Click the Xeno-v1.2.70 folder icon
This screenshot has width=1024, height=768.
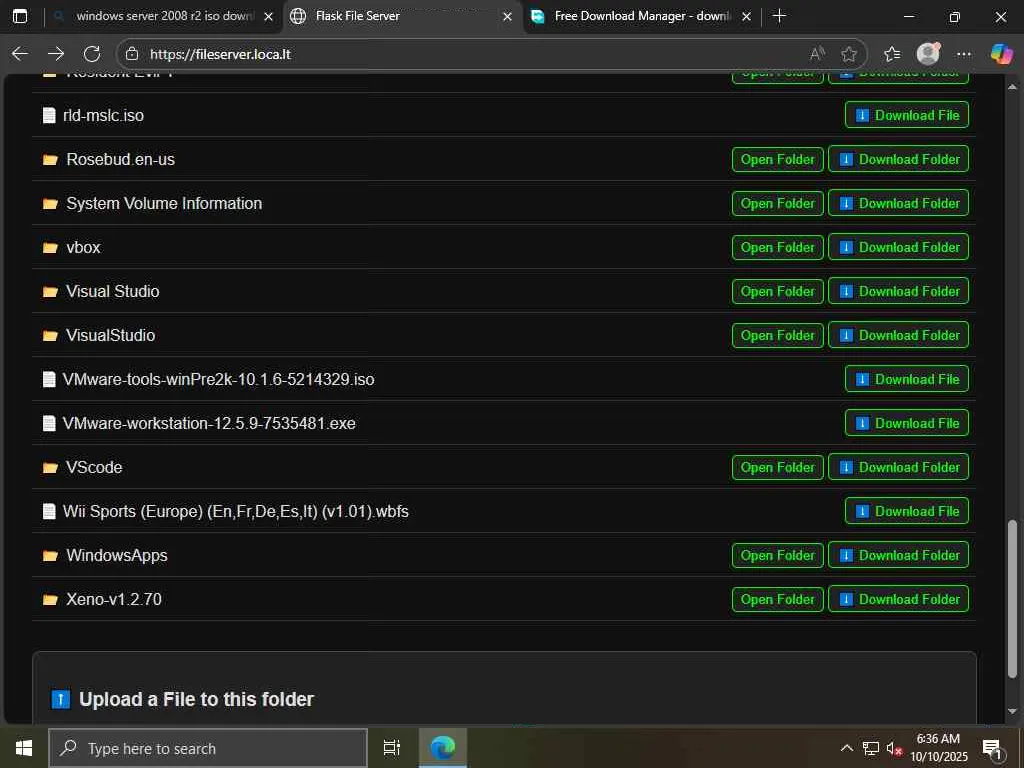pyautogui.click(x=50, y=600)
